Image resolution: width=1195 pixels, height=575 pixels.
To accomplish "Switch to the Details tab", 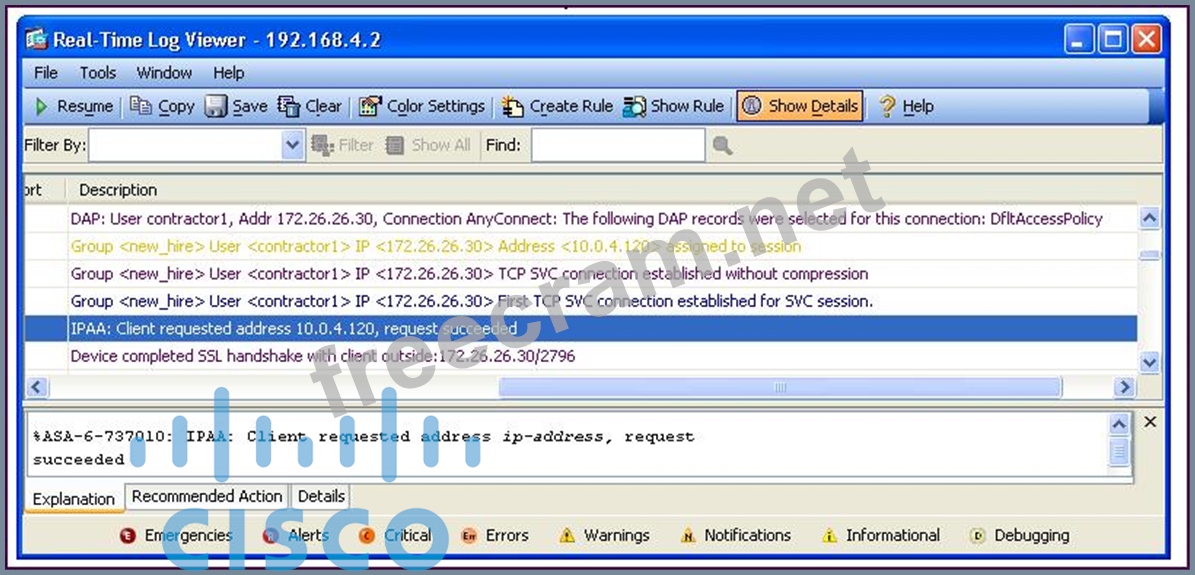I will (x=321, y=496).
